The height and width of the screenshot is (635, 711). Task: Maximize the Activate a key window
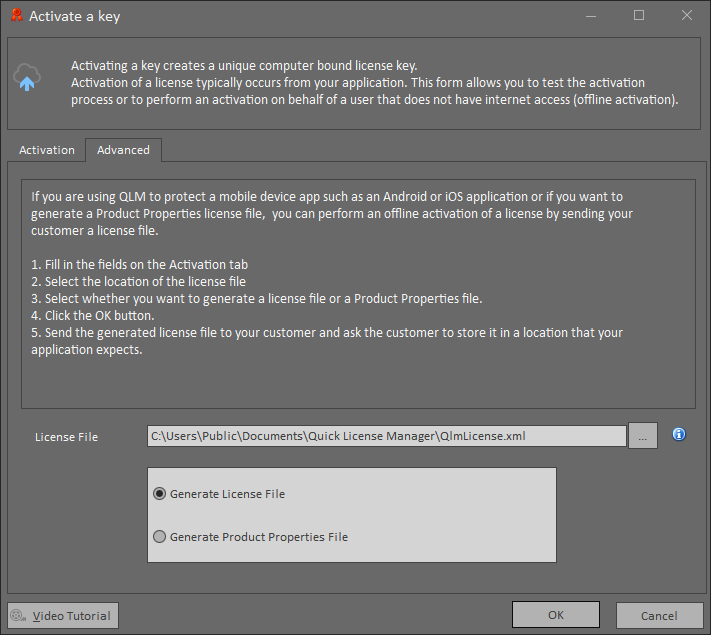pyautogui.click(x=639, y=15)
